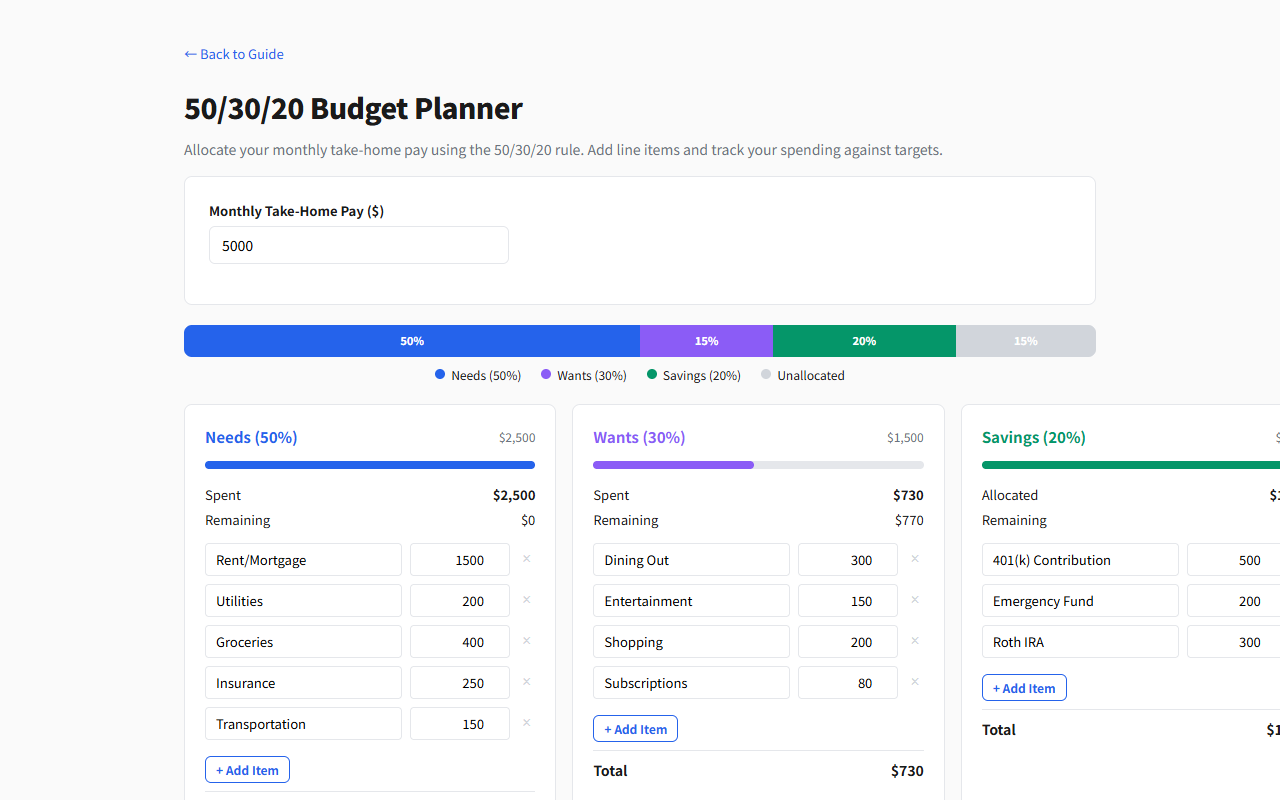Image resolution: width=1280 pixels, height=800 pixels.
Task: Select the Unallocated legend marker
Action: click(766, 374)
